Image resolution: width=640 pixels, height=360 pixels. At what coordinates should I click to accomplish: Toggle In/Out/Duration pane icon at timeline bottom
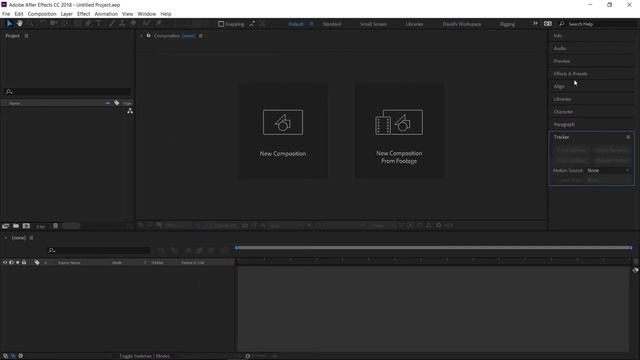click(20, 356)
